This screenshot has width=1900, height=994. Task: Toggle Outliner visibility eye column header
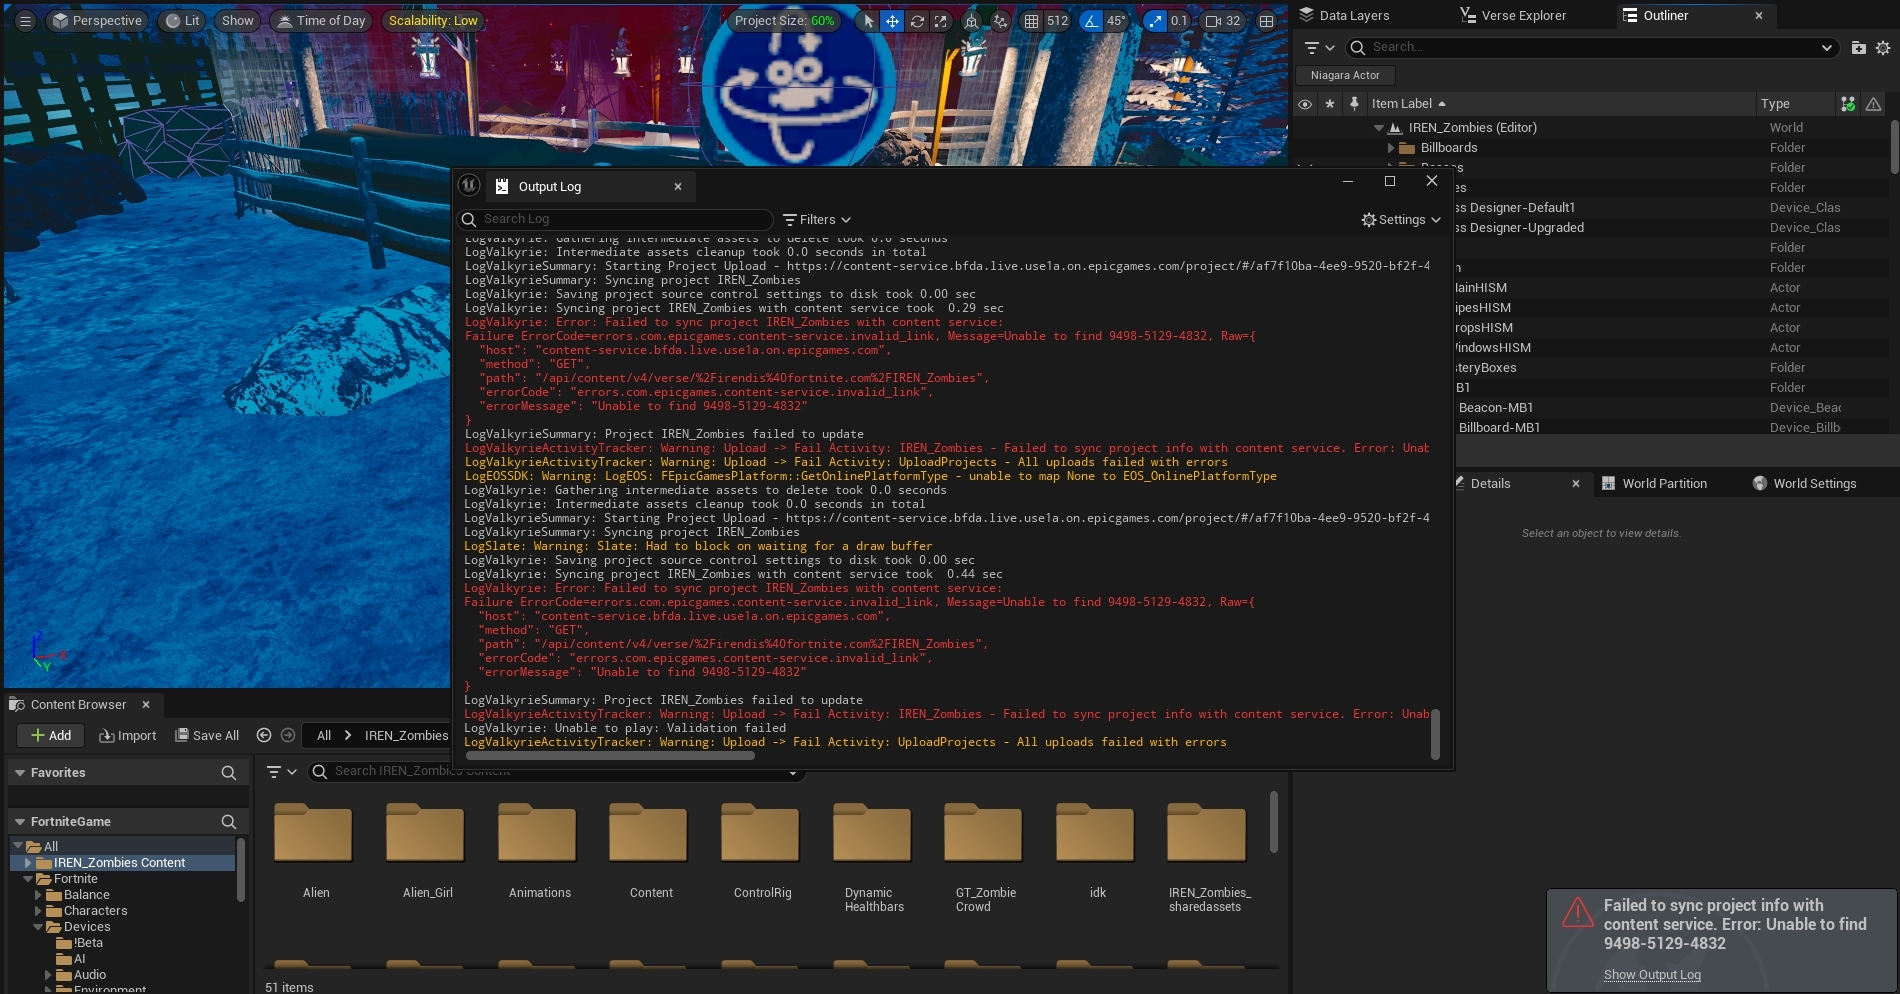click(1305, 104)
